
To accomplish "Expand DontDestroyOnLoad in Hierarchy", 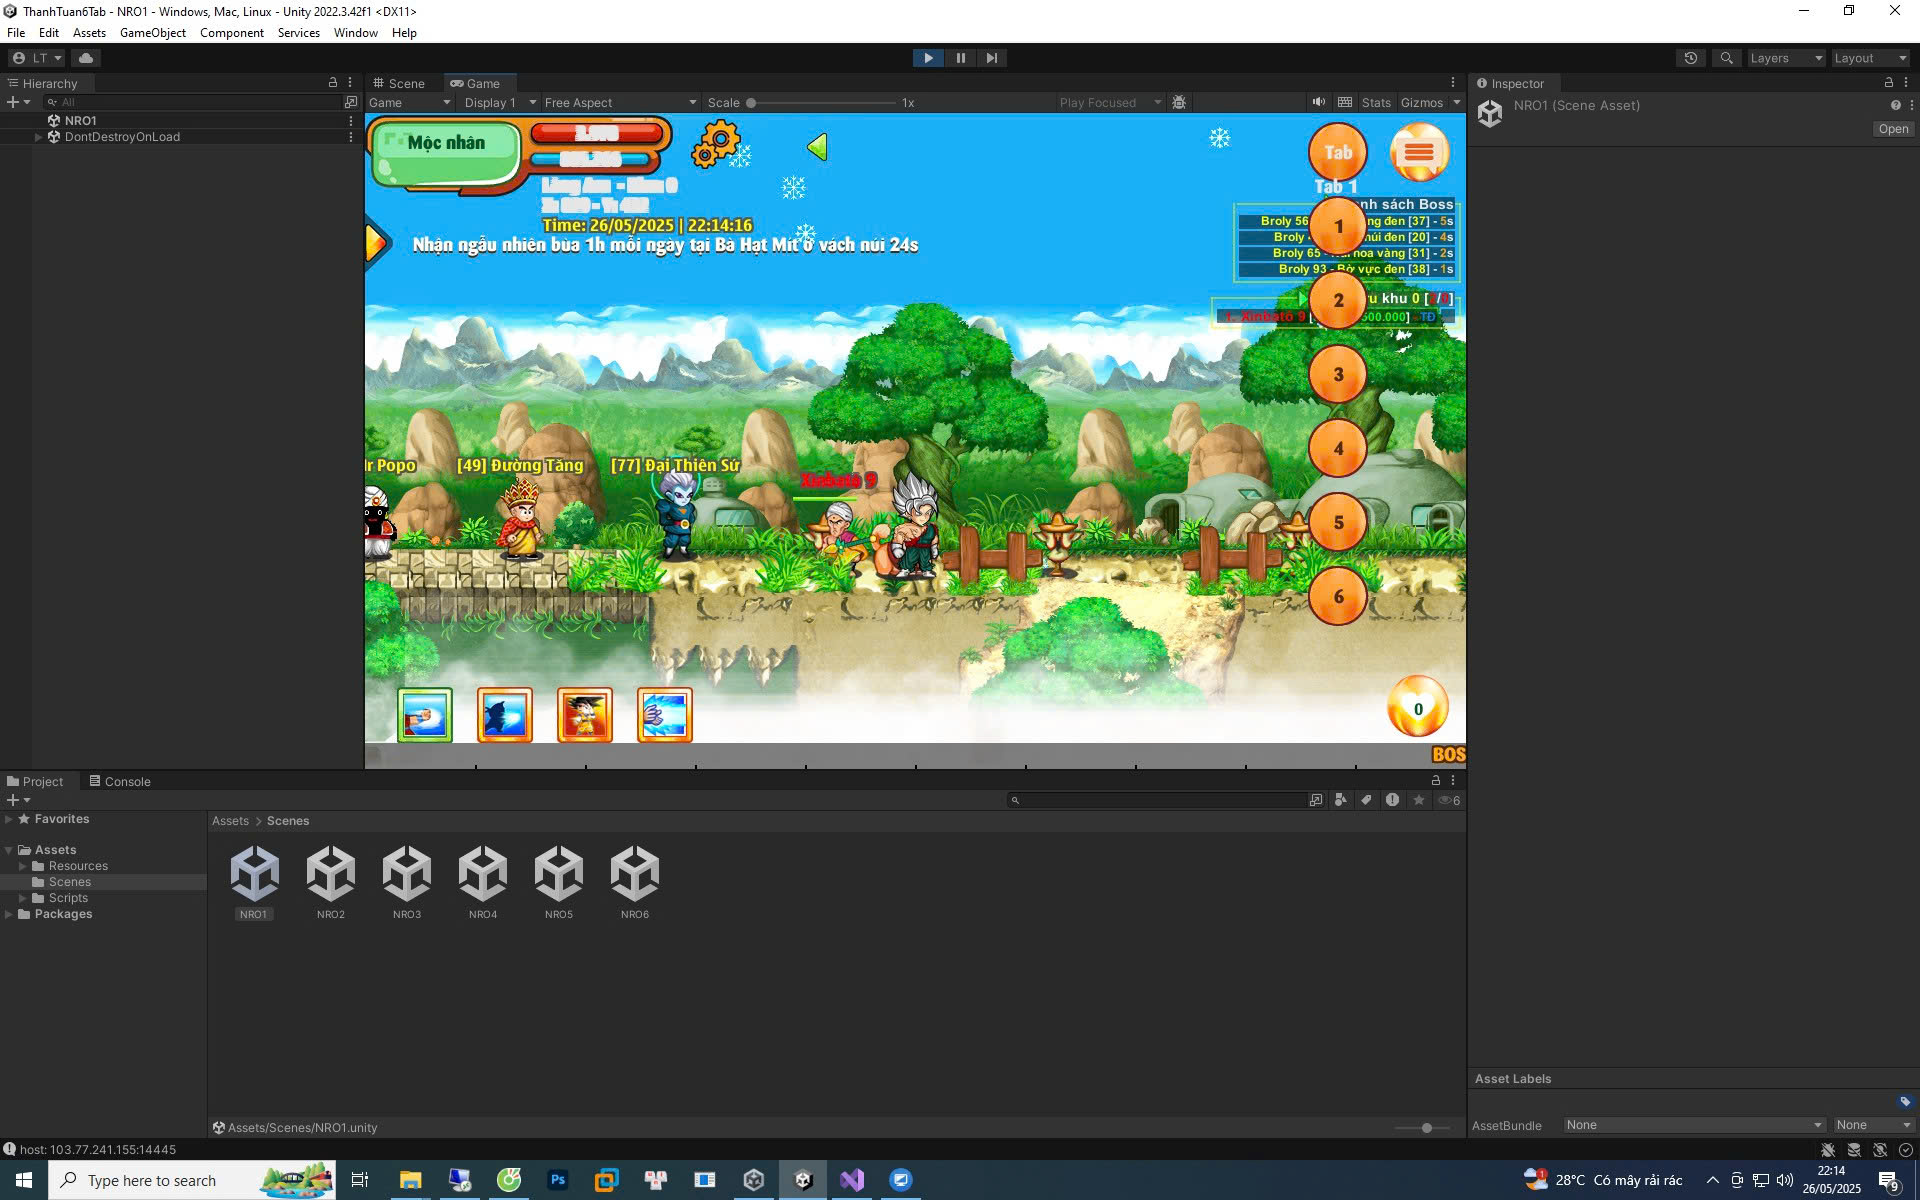I will [x=38, y=137].
